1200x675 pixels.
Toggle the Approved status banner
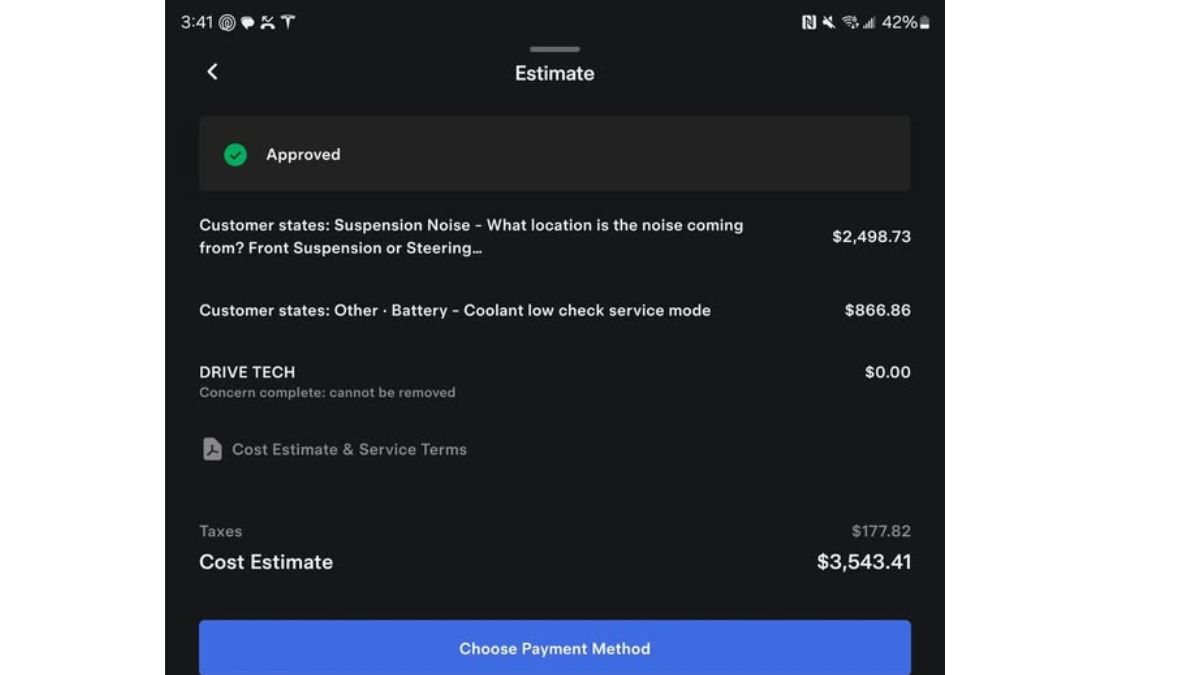[x=555, y=154]
